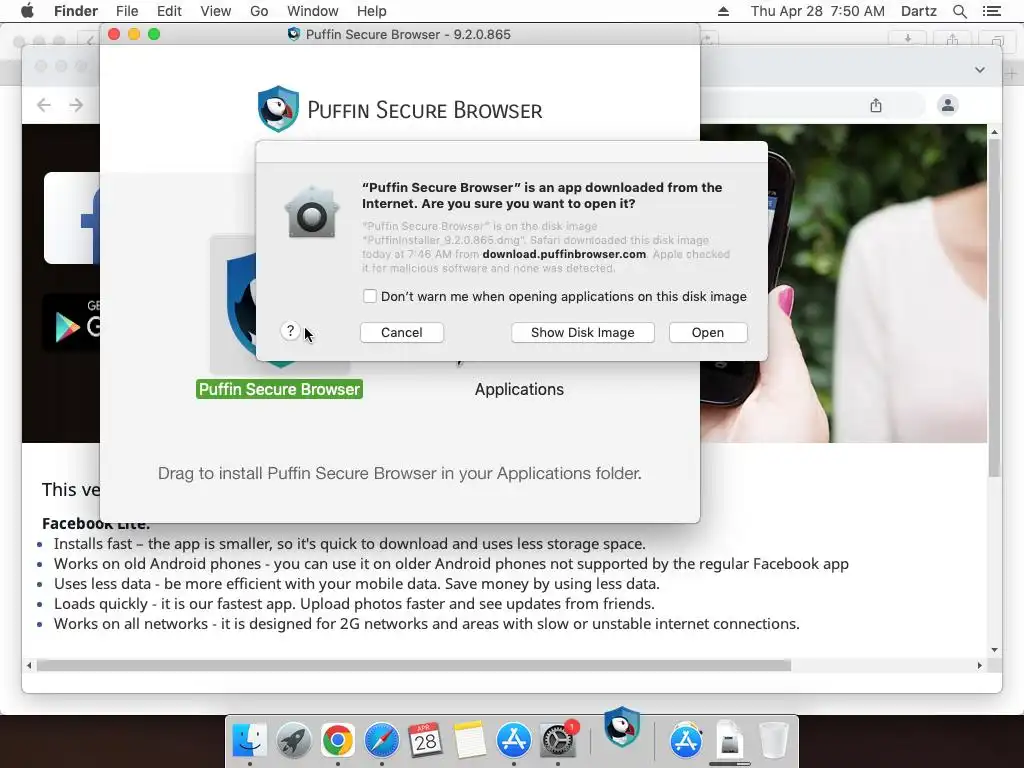Screen dimensions: 1024x768
Task: Click the share icon in background browser
Action: (x=876, y=105)
